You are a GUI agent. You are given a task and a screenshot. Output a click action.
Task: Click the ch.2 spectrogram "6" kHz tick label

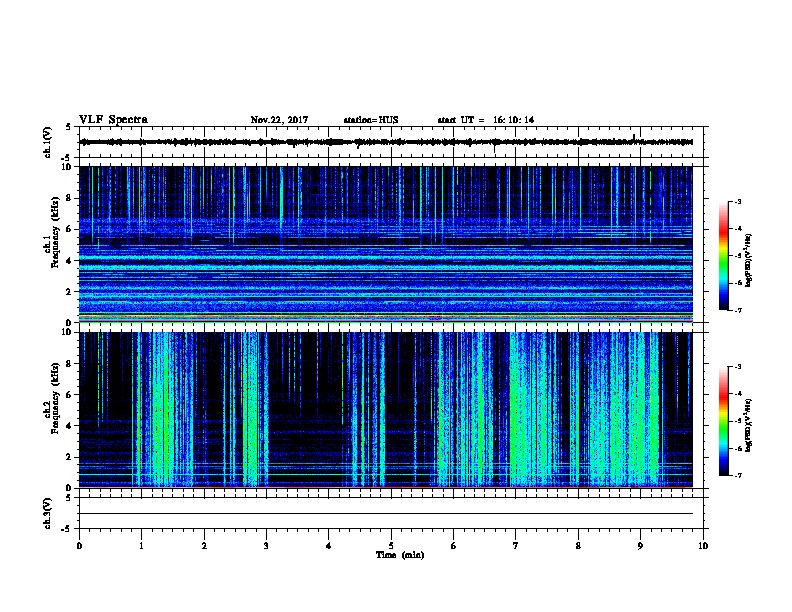pos(69,395)
